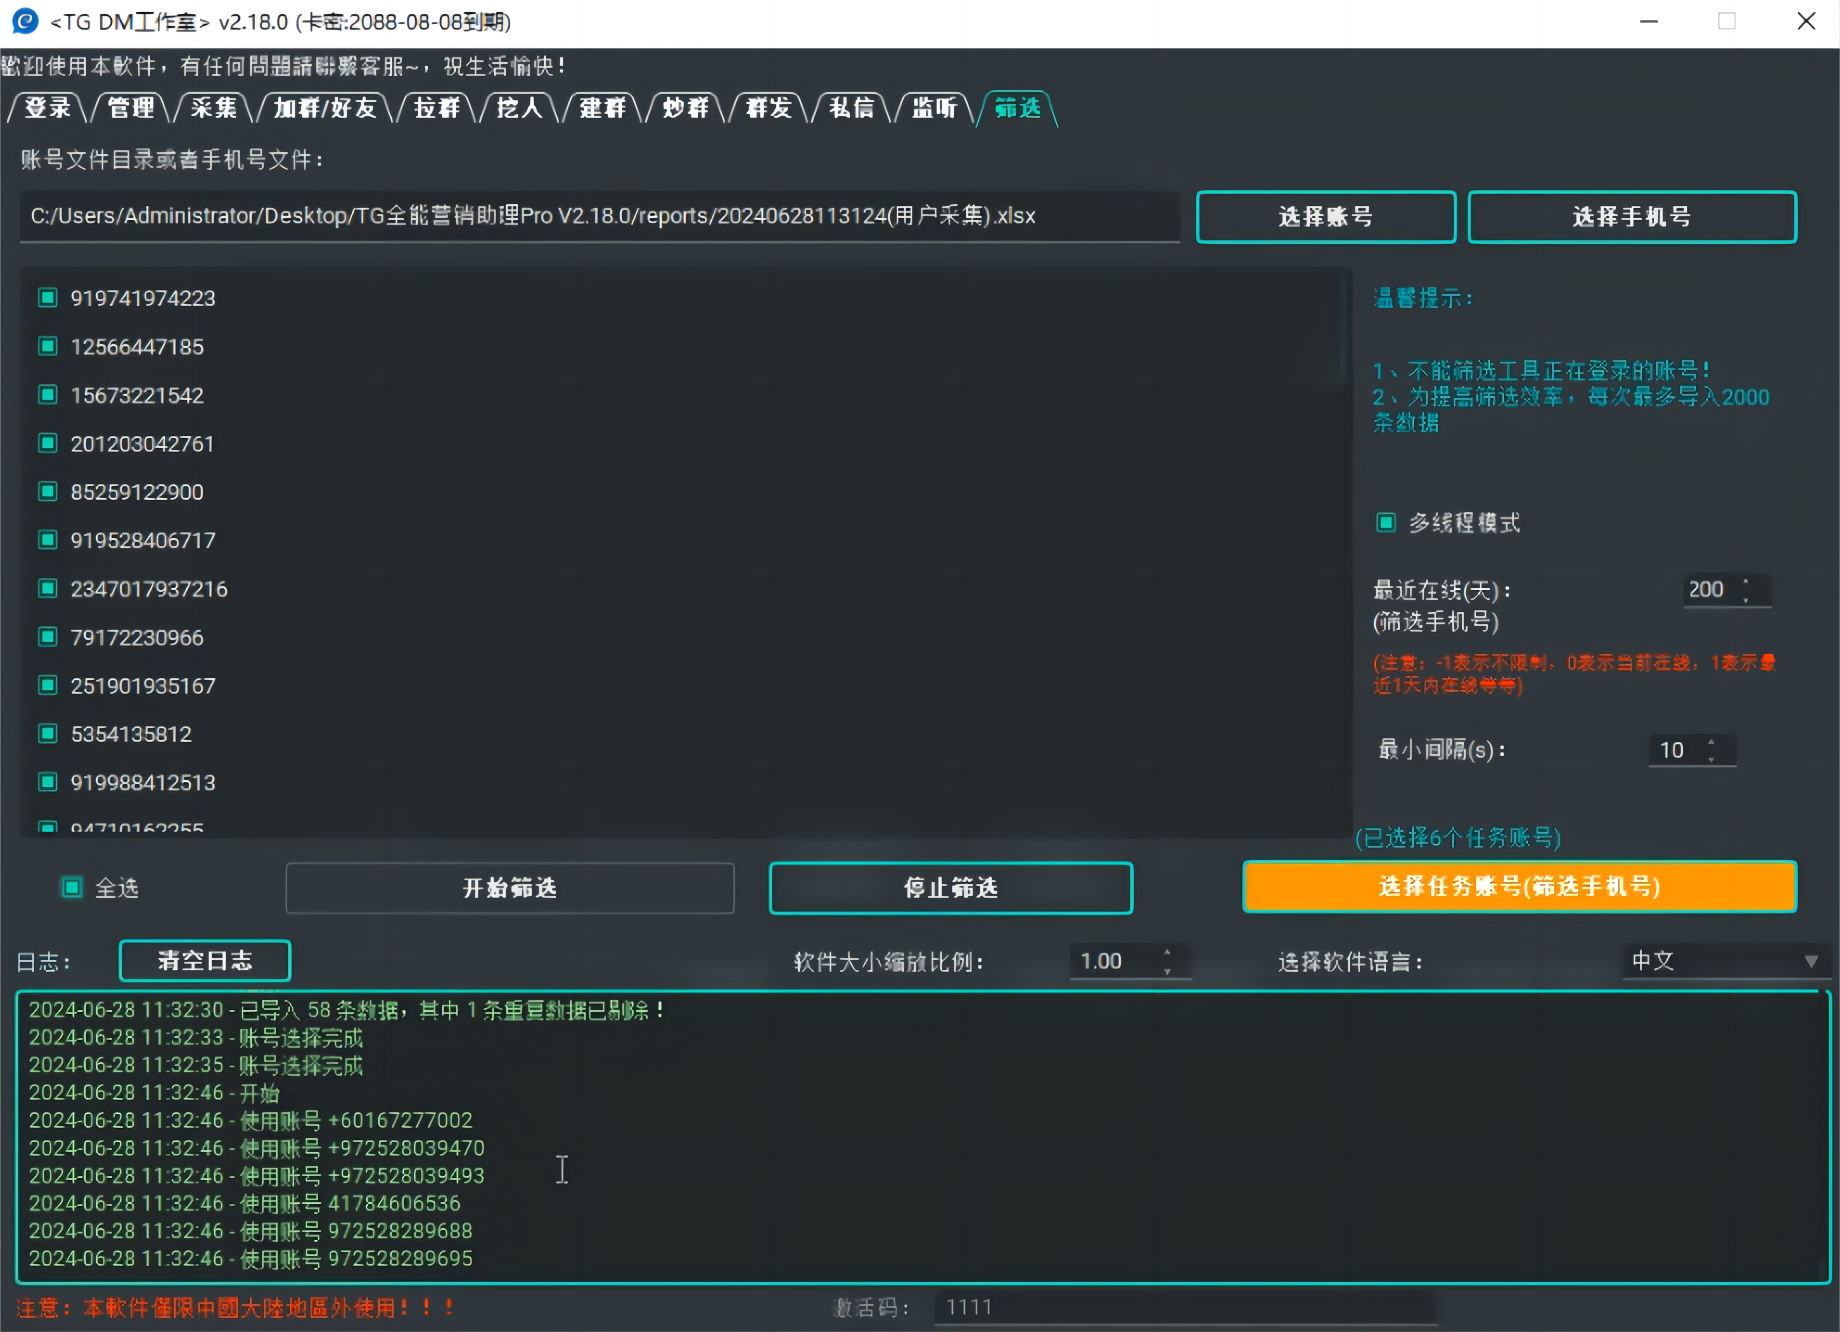Click log entry 使用账号 +60167277002
Image resolution: width=1840 pixels, height=1332 pixels.
(250, 1120)
